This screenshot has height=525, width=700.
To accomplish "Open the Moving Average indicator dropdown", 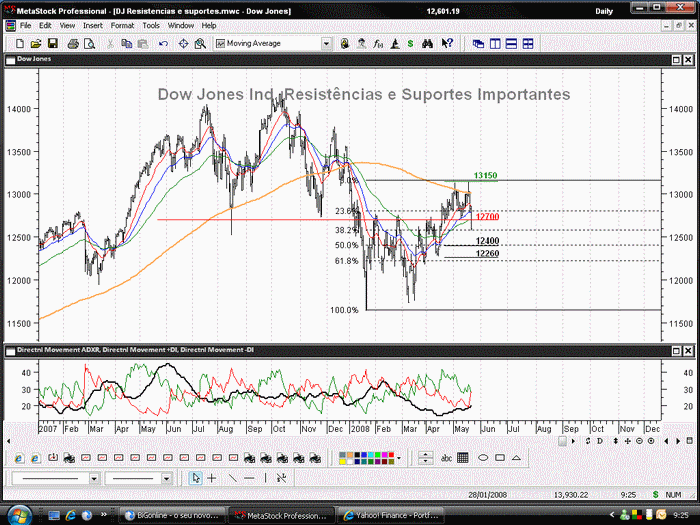I will click(326, 44).
